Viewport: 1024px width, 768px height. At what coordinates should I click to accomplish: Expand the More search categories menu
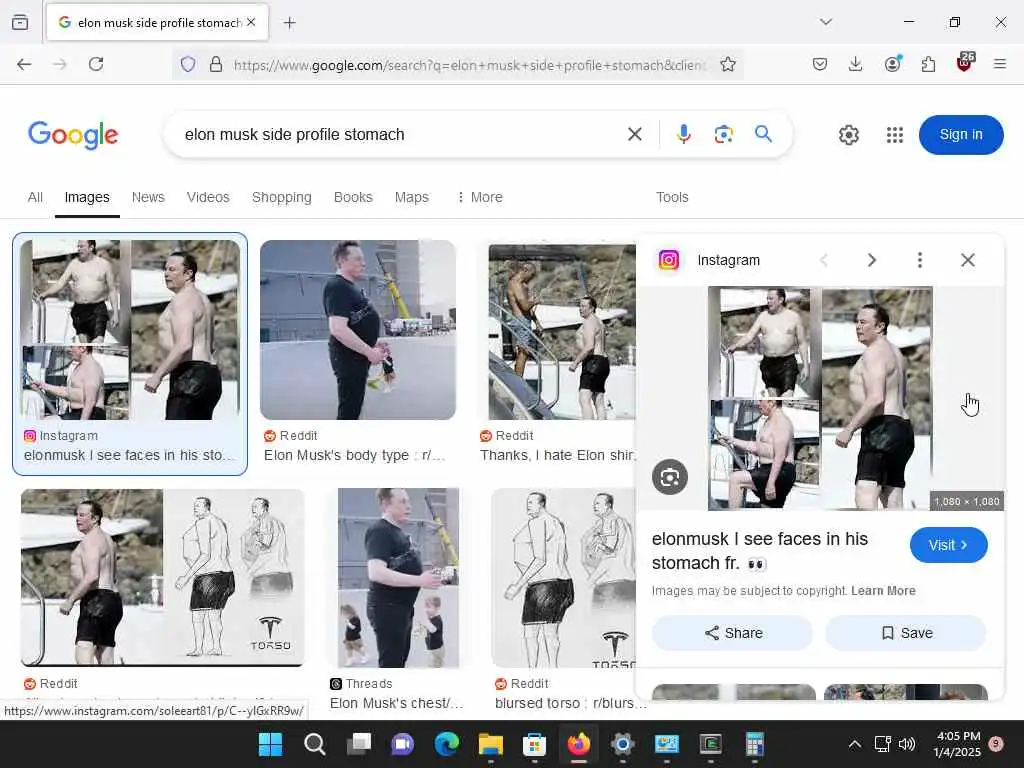click(480, 197)
